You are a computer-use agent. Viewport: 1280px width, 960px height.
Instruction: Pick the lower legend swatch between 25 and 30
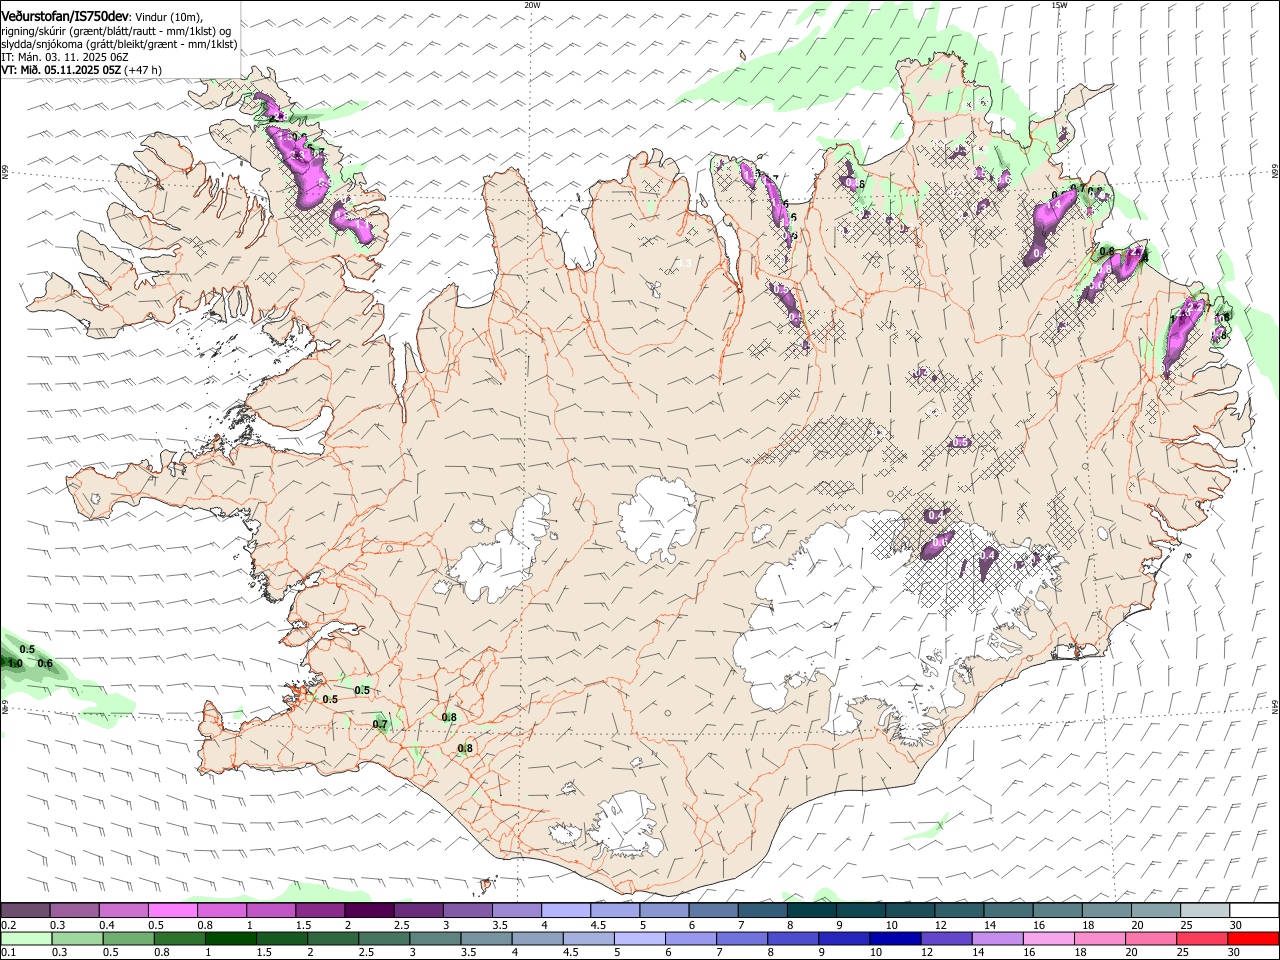1201,939
